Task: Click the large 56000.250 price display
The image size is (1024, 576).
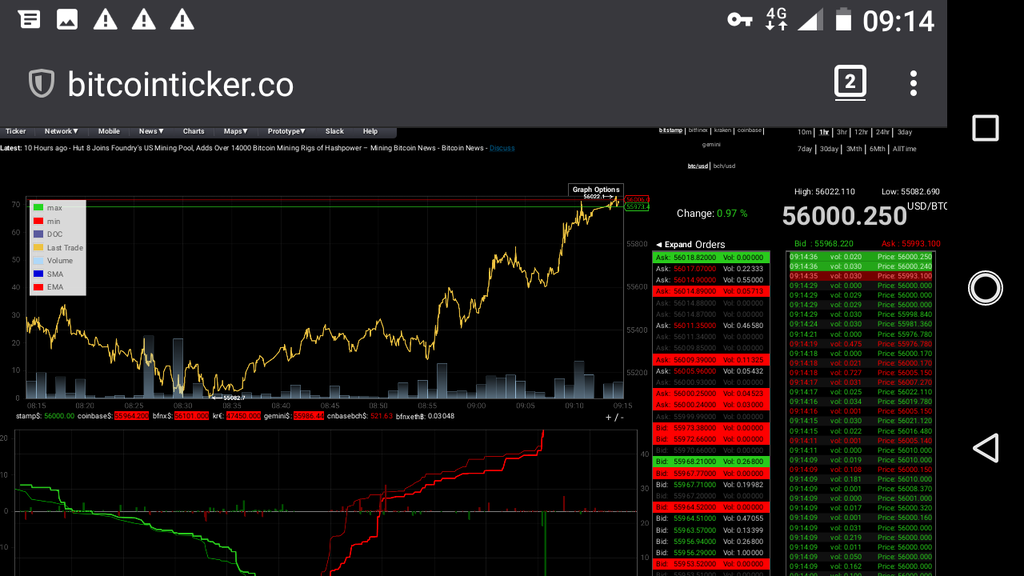Action: click(x=844, y=216)
